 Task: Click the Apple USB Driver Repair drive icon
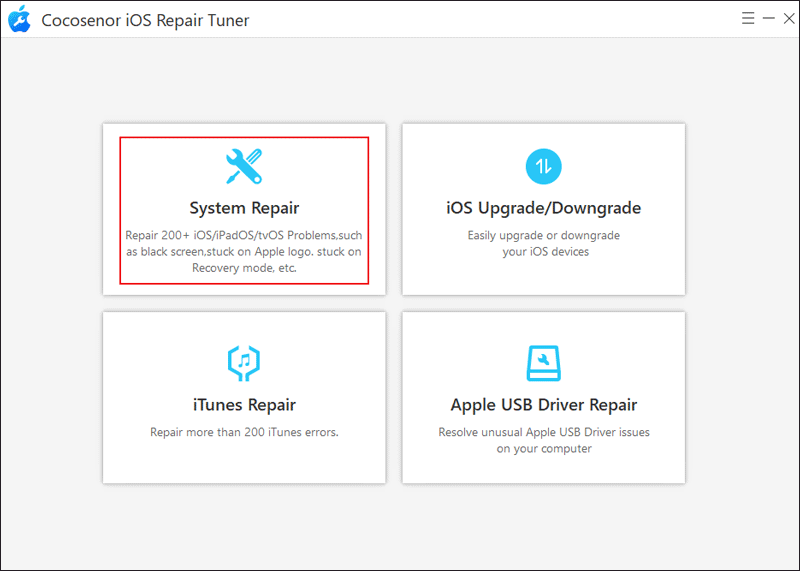click(543, 363)
